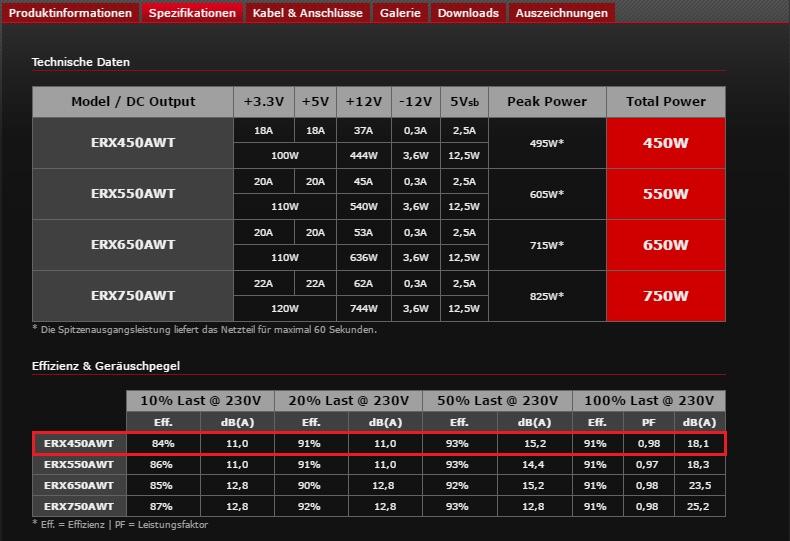Select ERX450AWT in the efficiency table

(79, 444)
